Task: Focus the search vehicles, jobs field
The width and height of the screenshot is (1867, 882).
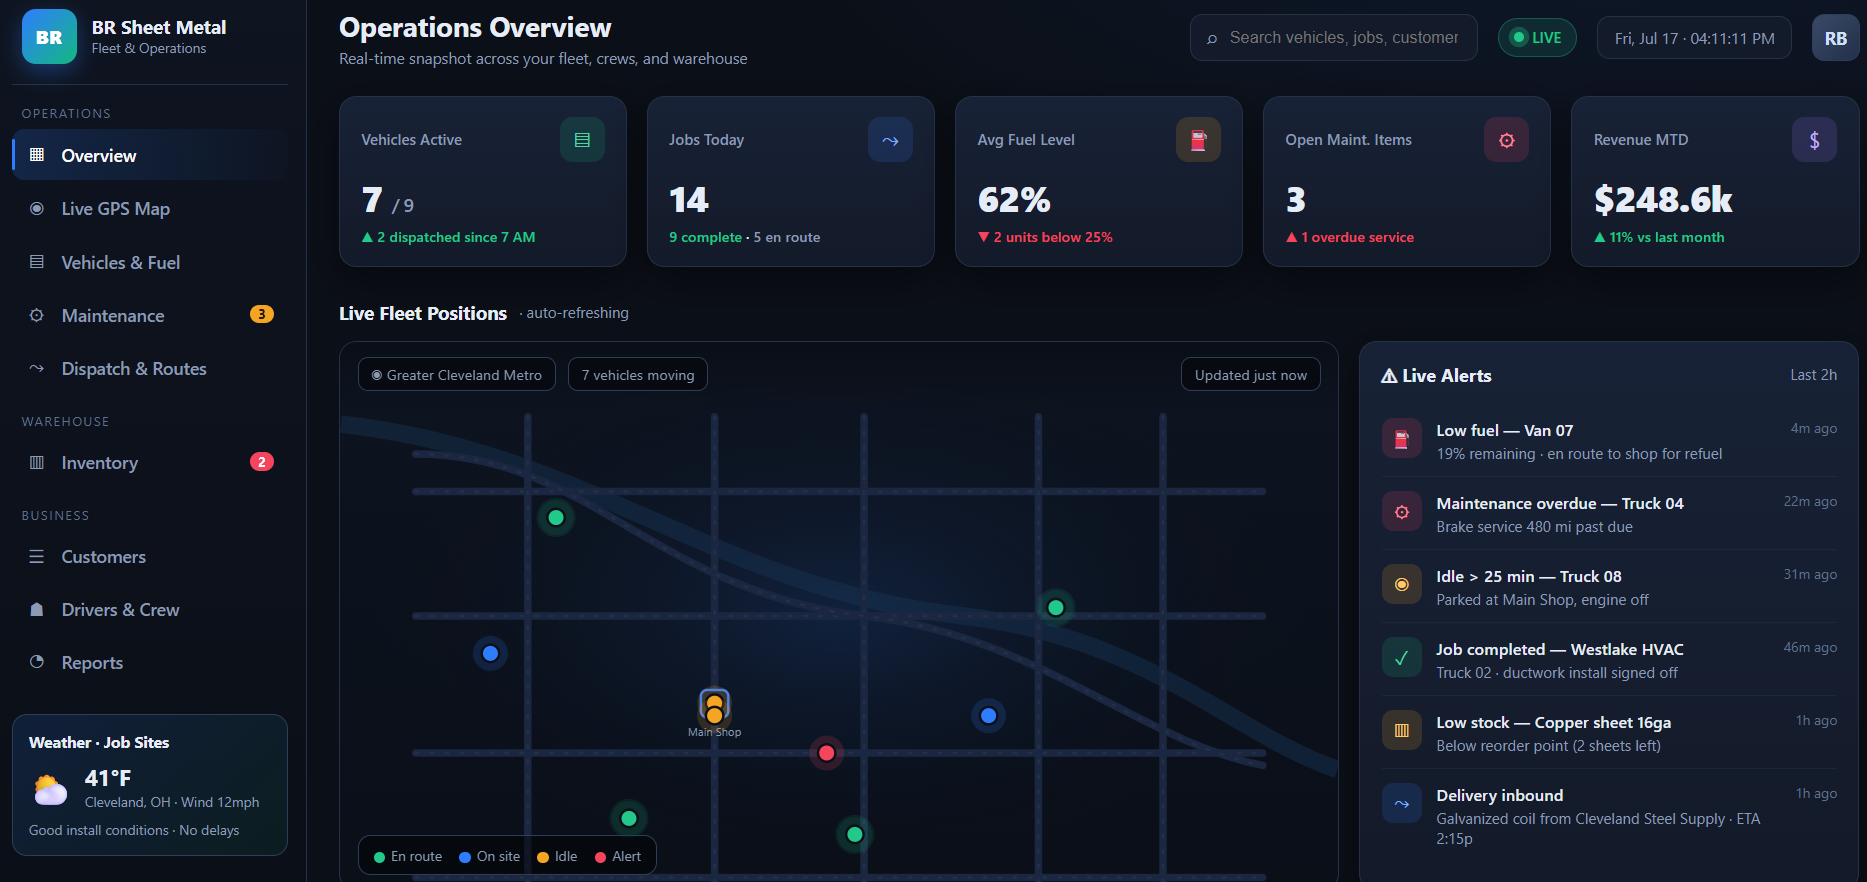Action: [x=1333, y=38]
